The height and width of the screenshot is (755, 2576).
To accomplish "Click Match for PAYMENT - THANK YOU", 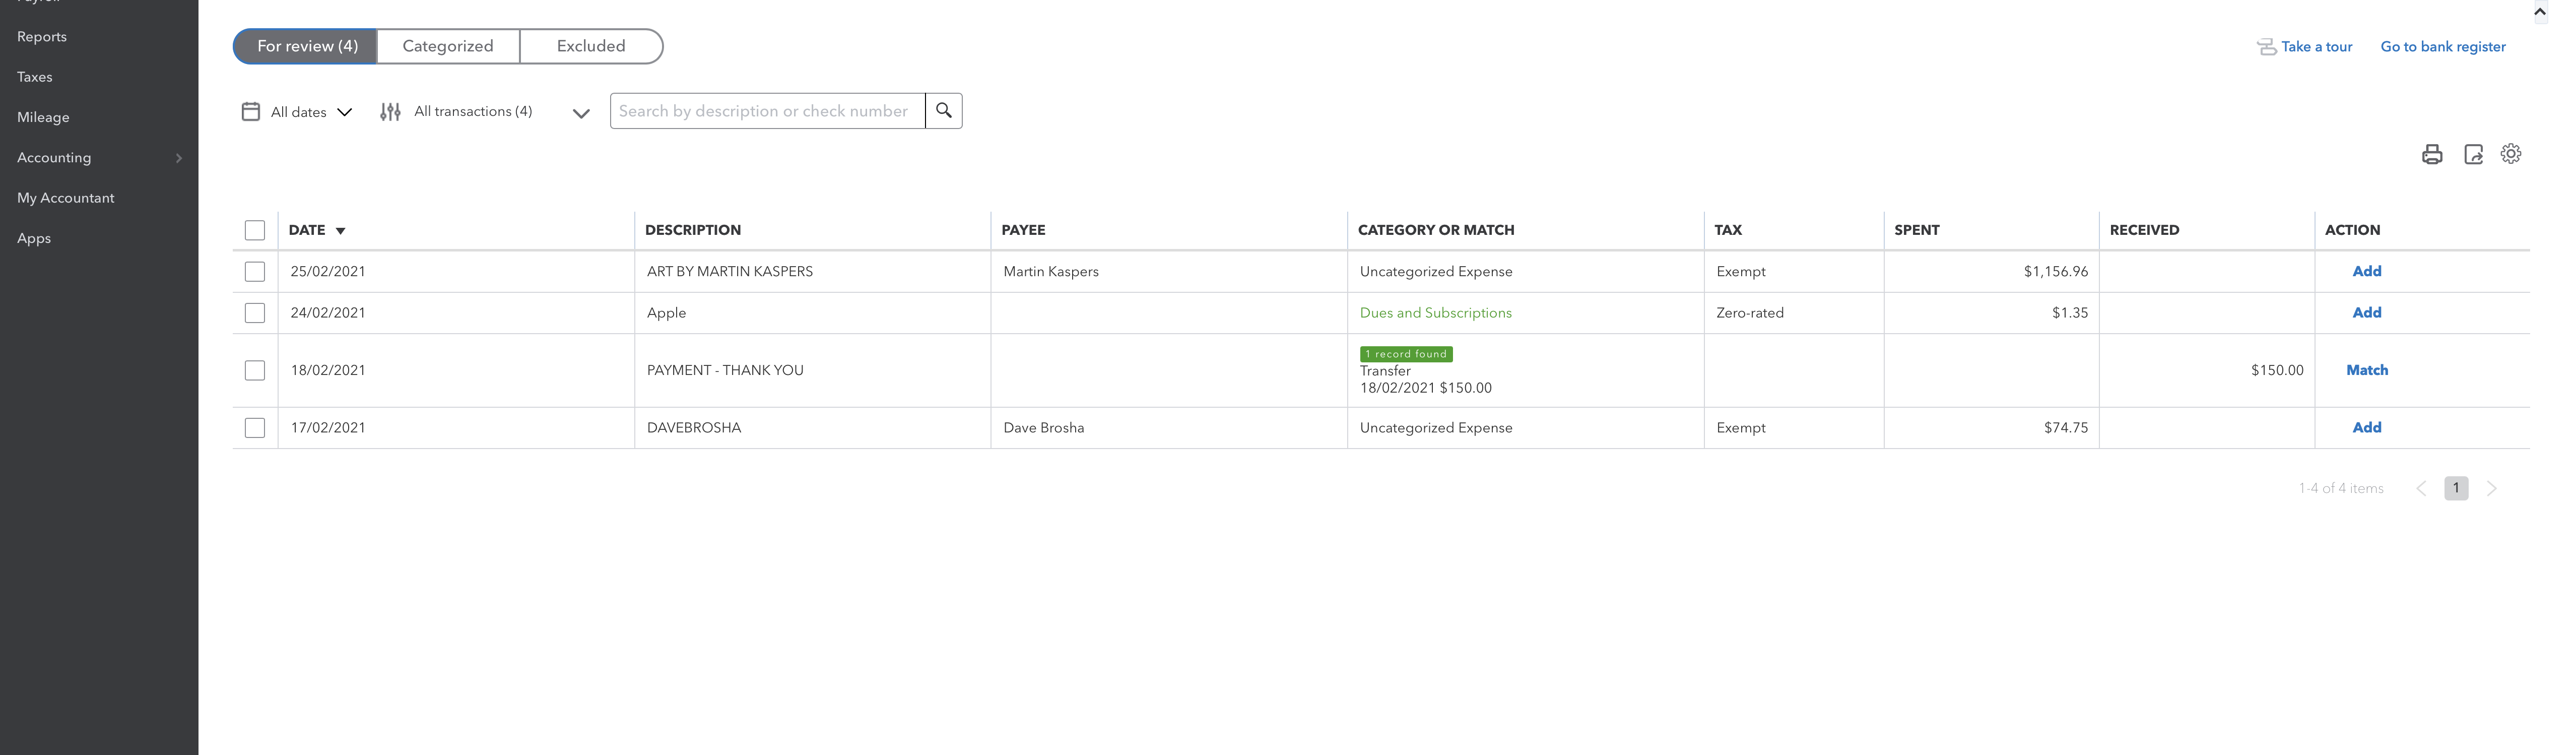I will (x=2366, y=370).
